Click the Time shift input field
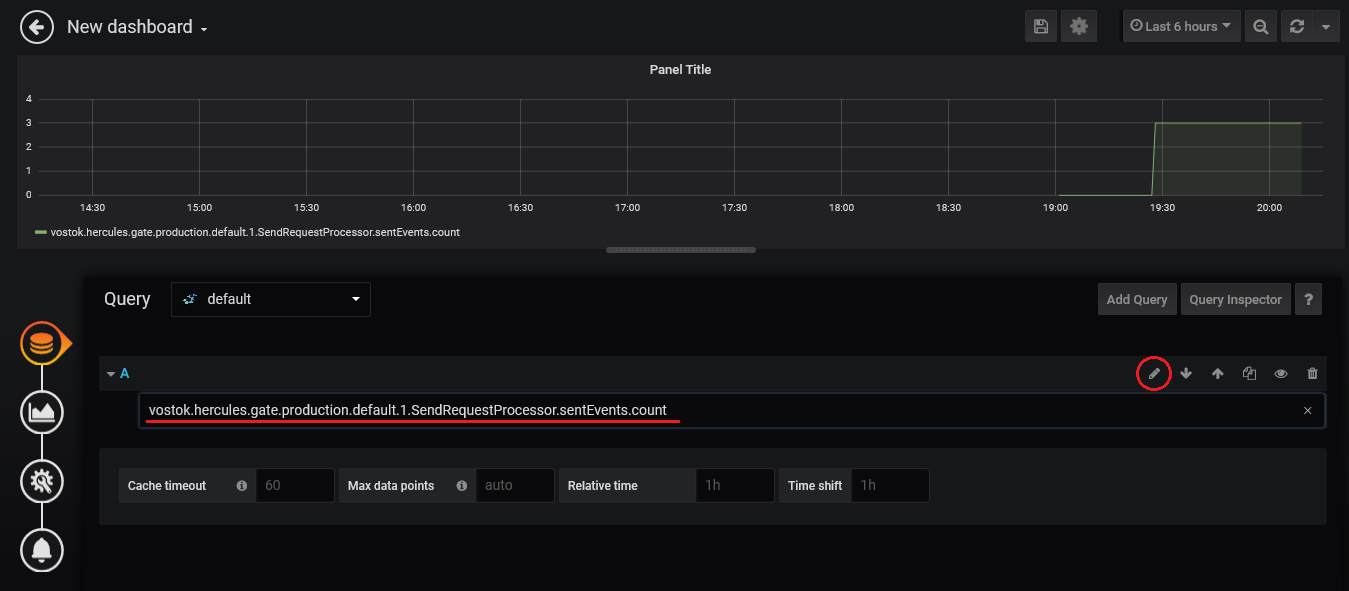Screen dimensions: 1349x591 click(x=890, y=485)
